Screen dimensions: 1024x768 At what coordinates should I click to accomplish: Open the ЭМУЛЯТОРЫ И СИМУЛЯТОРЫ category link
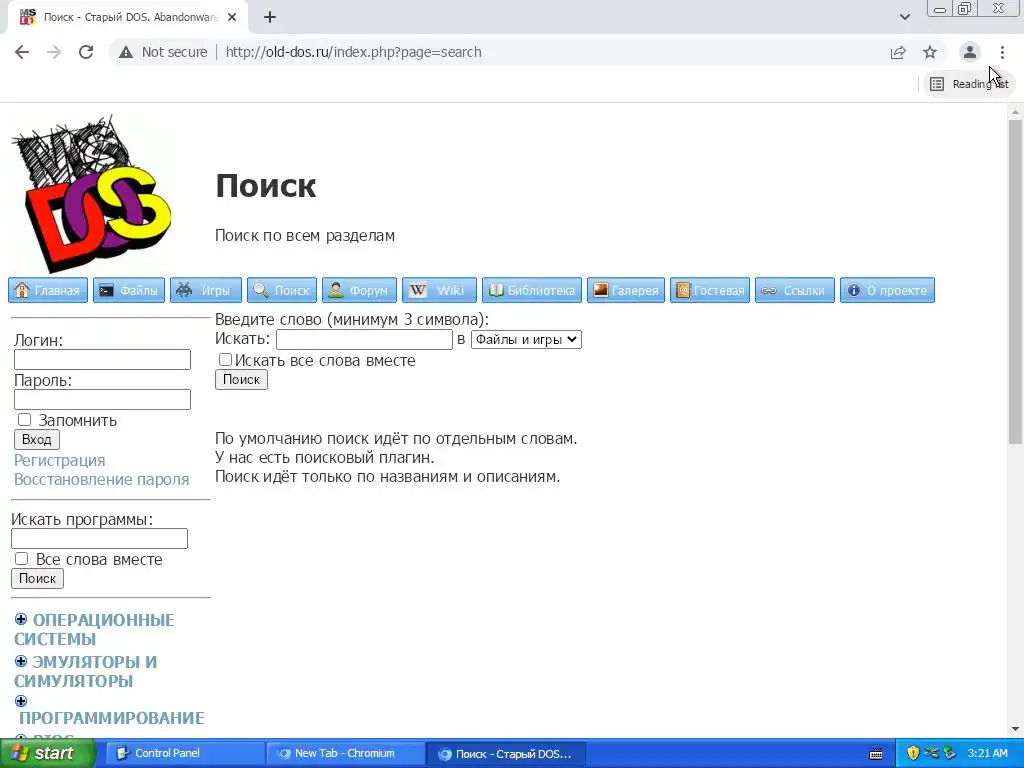click(x=86, y=671)
